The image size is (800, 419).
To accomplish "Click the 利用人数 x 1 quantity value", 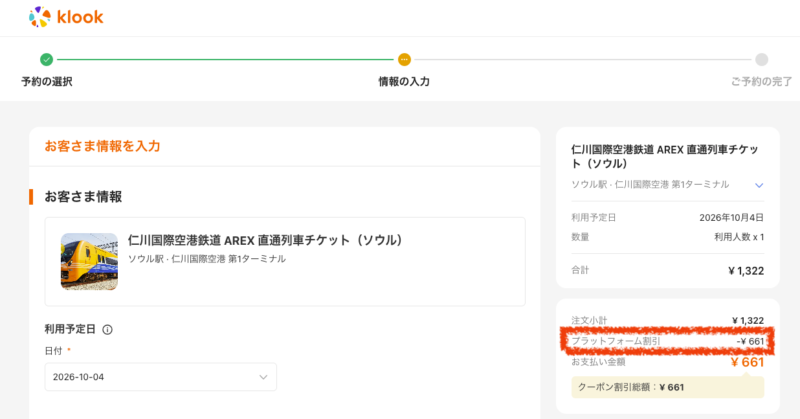I will (739, 237).
